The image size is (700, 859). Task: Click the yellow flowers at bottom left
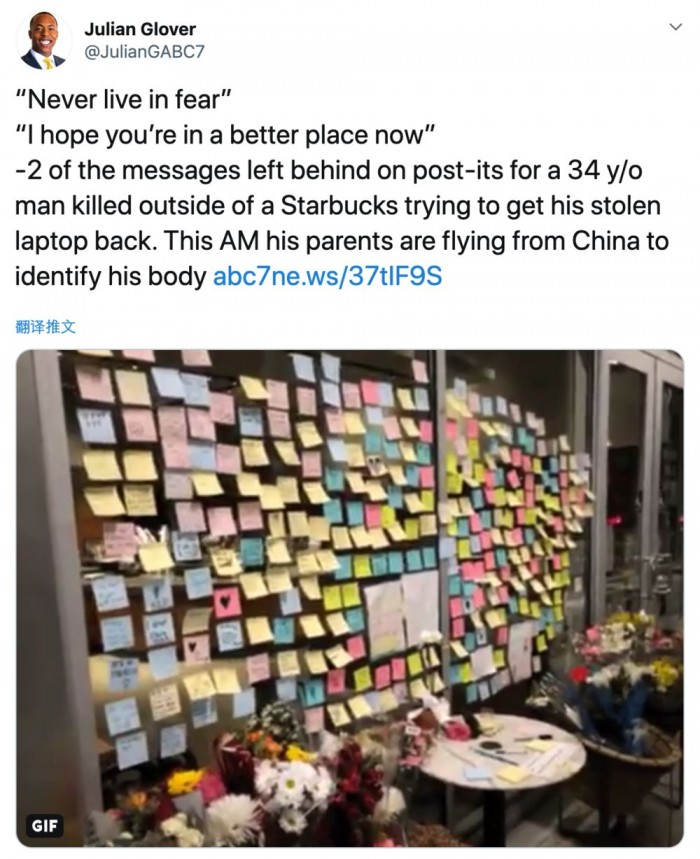[184, 782]
